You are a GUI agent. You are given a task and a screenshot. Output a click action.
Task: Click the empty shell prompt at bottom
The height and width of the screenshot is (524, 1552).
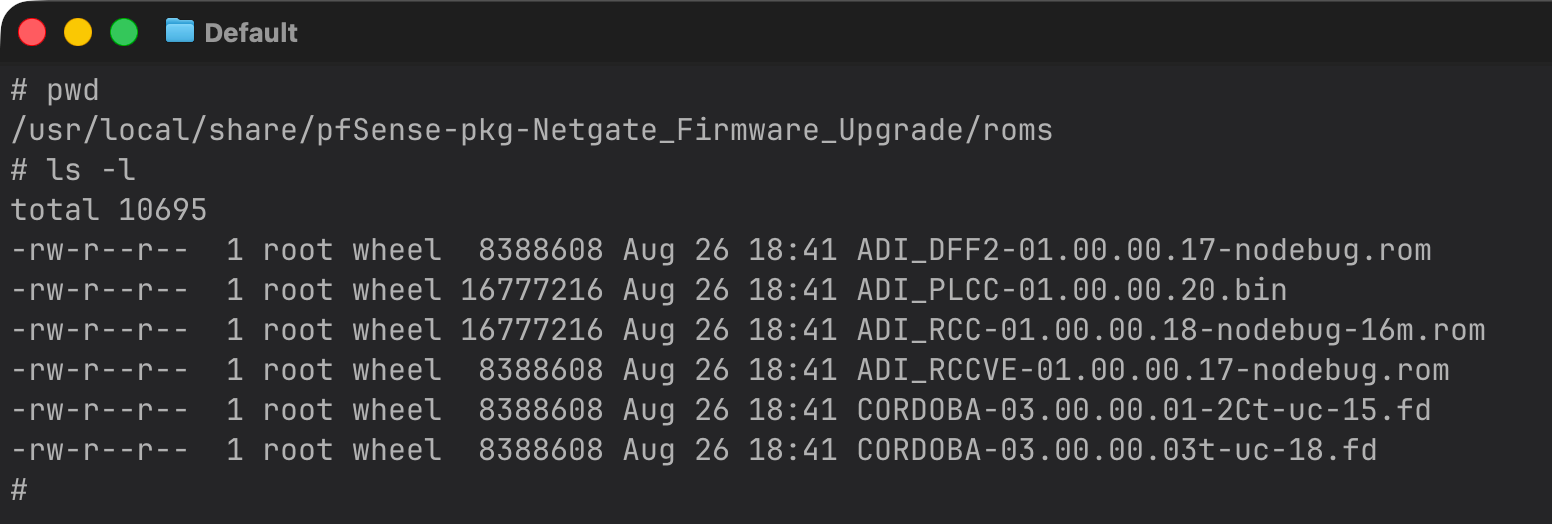pos(19,490)
